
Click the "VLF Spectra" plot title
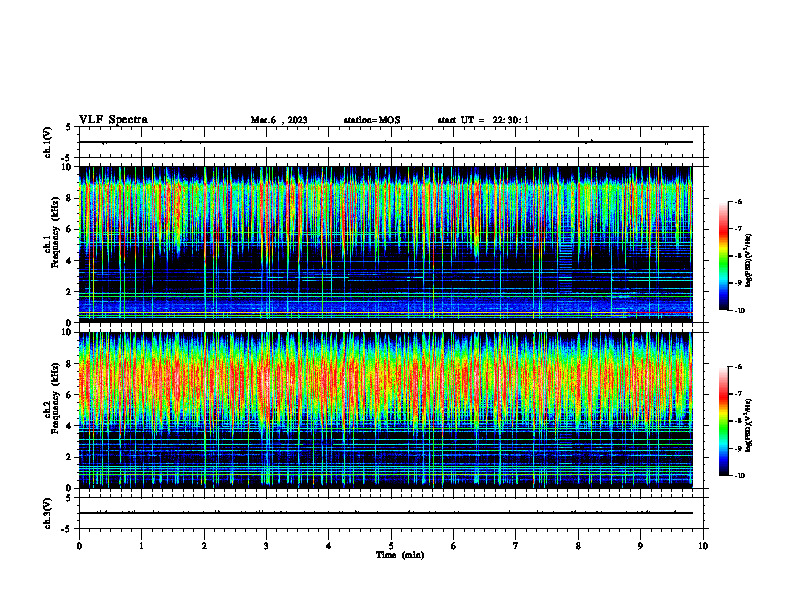(x=113, y=120)
